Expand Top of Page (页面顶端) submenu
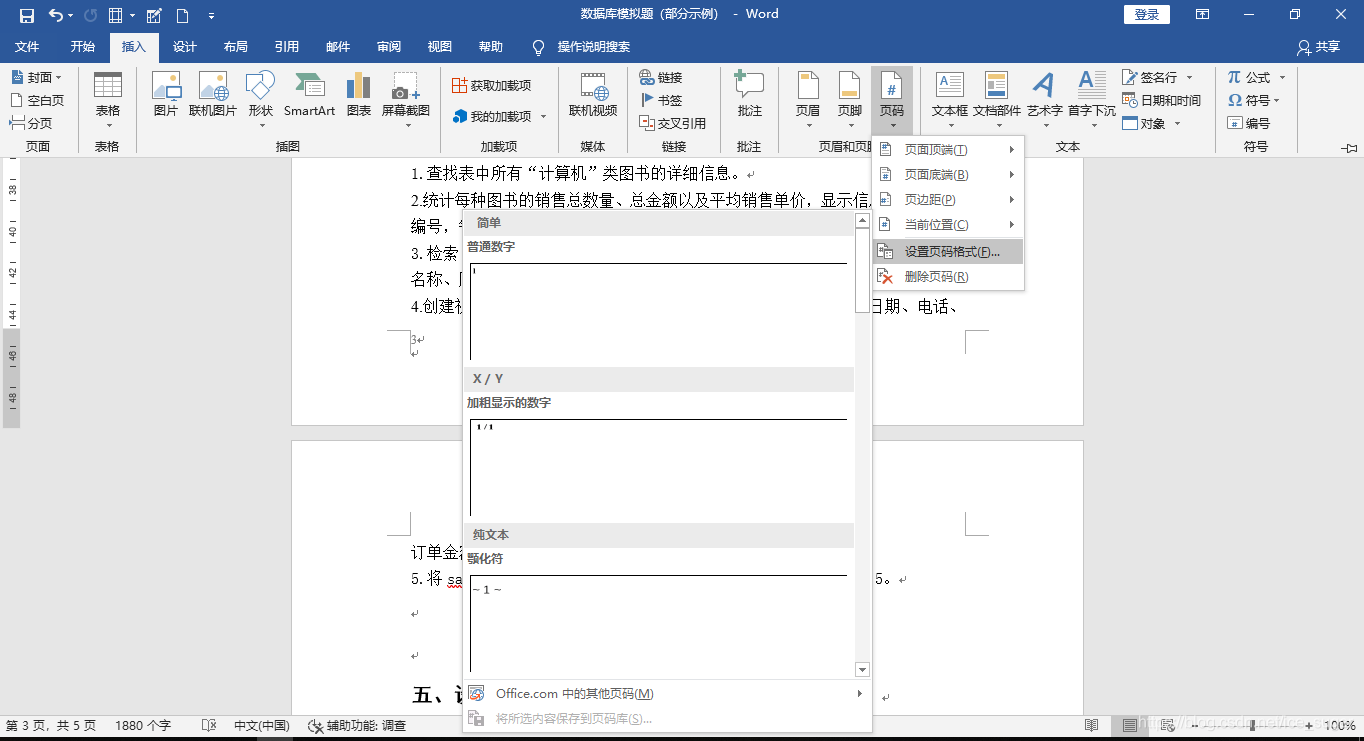 tap(948, 150)
